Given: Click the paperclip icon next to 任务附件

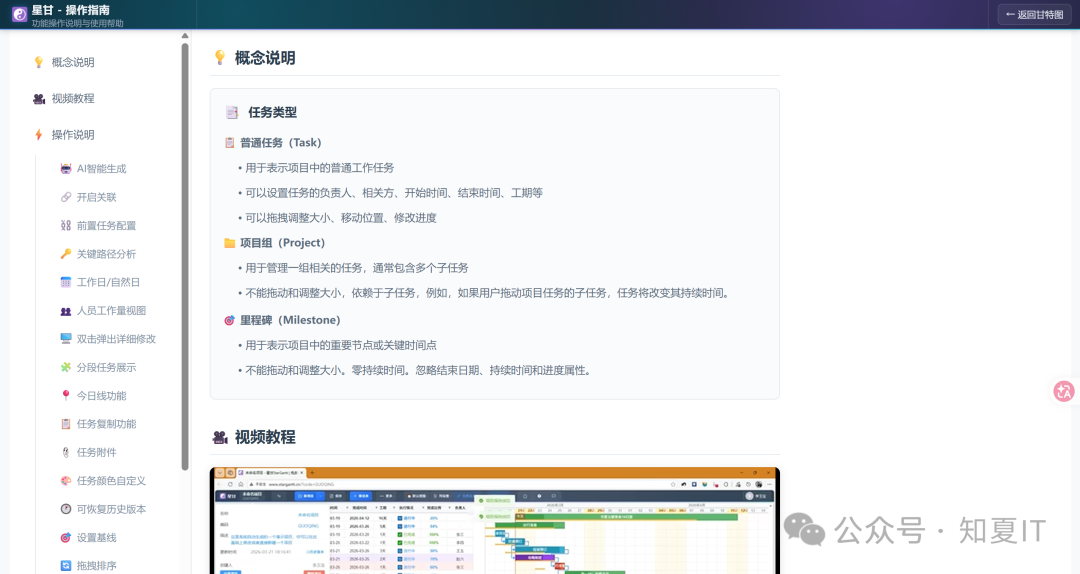Looking at the screenshot, I should [65, 452].
